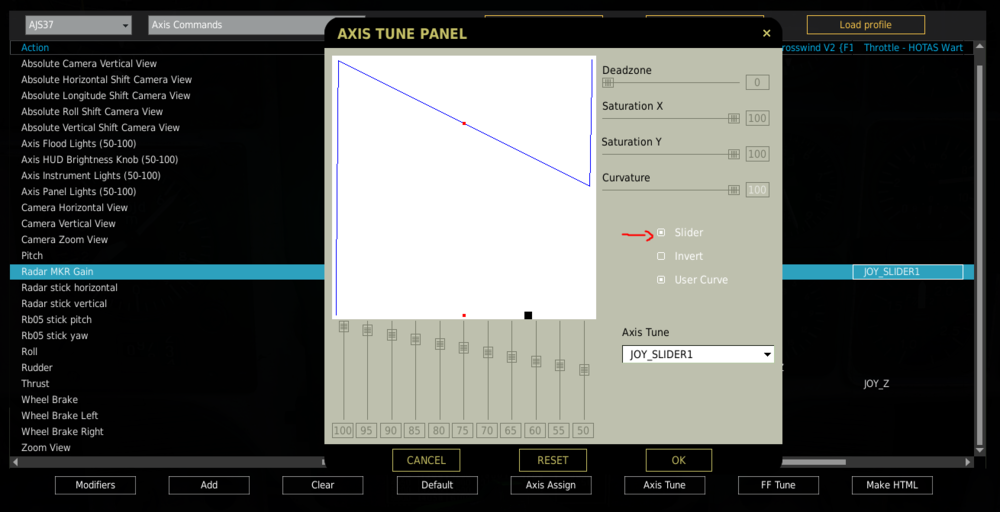Click the user curve slider labeled 95
Screen dimensions: 1000x512
367,330
